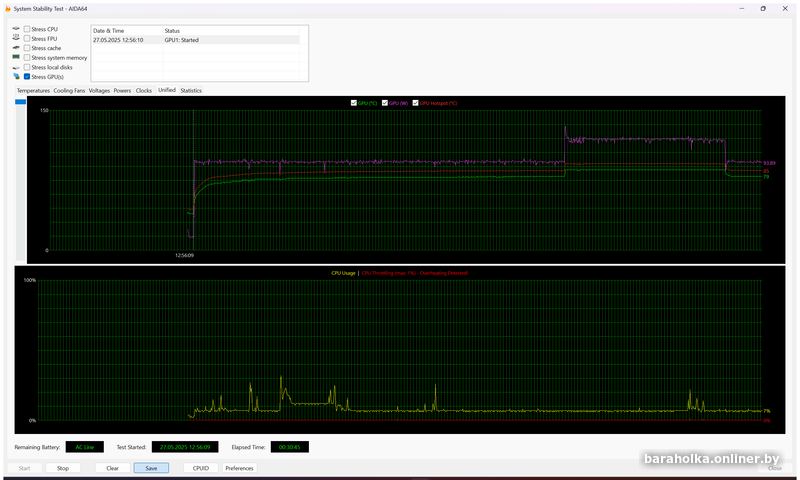
Task: Click the Clear button
Action: pos(113,468)
